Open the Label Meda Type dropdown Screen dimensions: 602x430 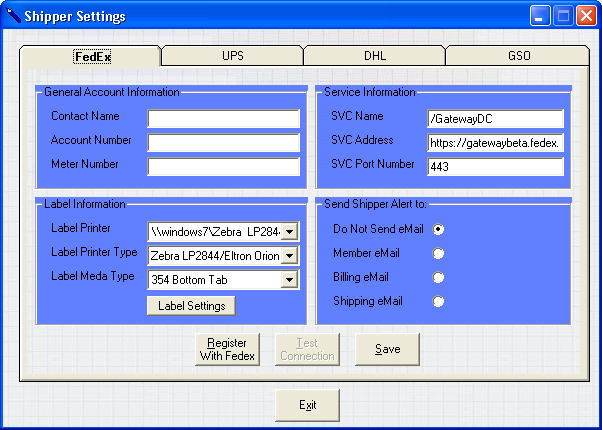[289, 280]
